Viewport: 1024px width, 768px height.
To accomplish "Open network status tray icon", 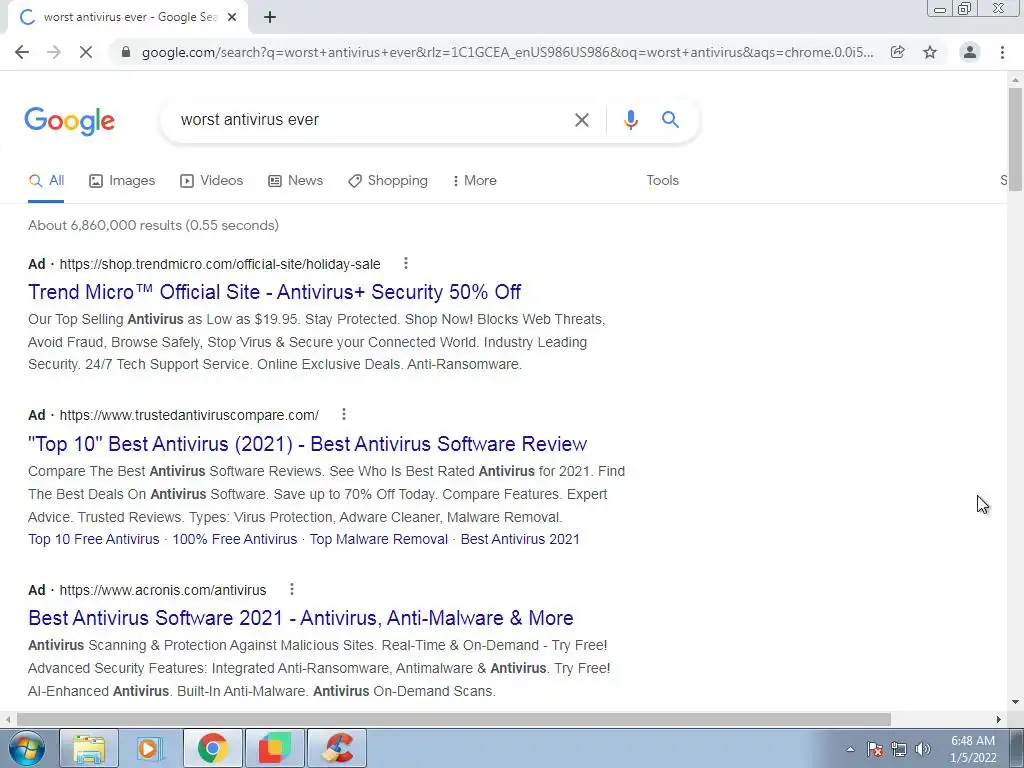I will coord(899,749).
